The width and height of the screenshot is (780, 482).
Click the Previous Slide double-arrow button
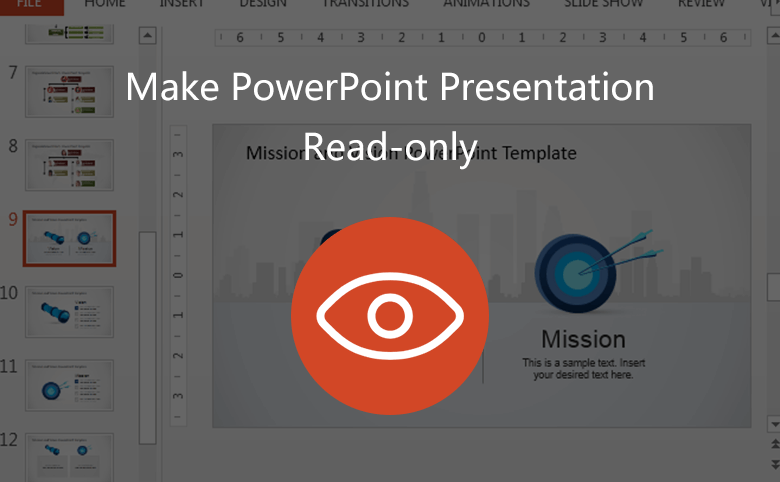point(775,443)
